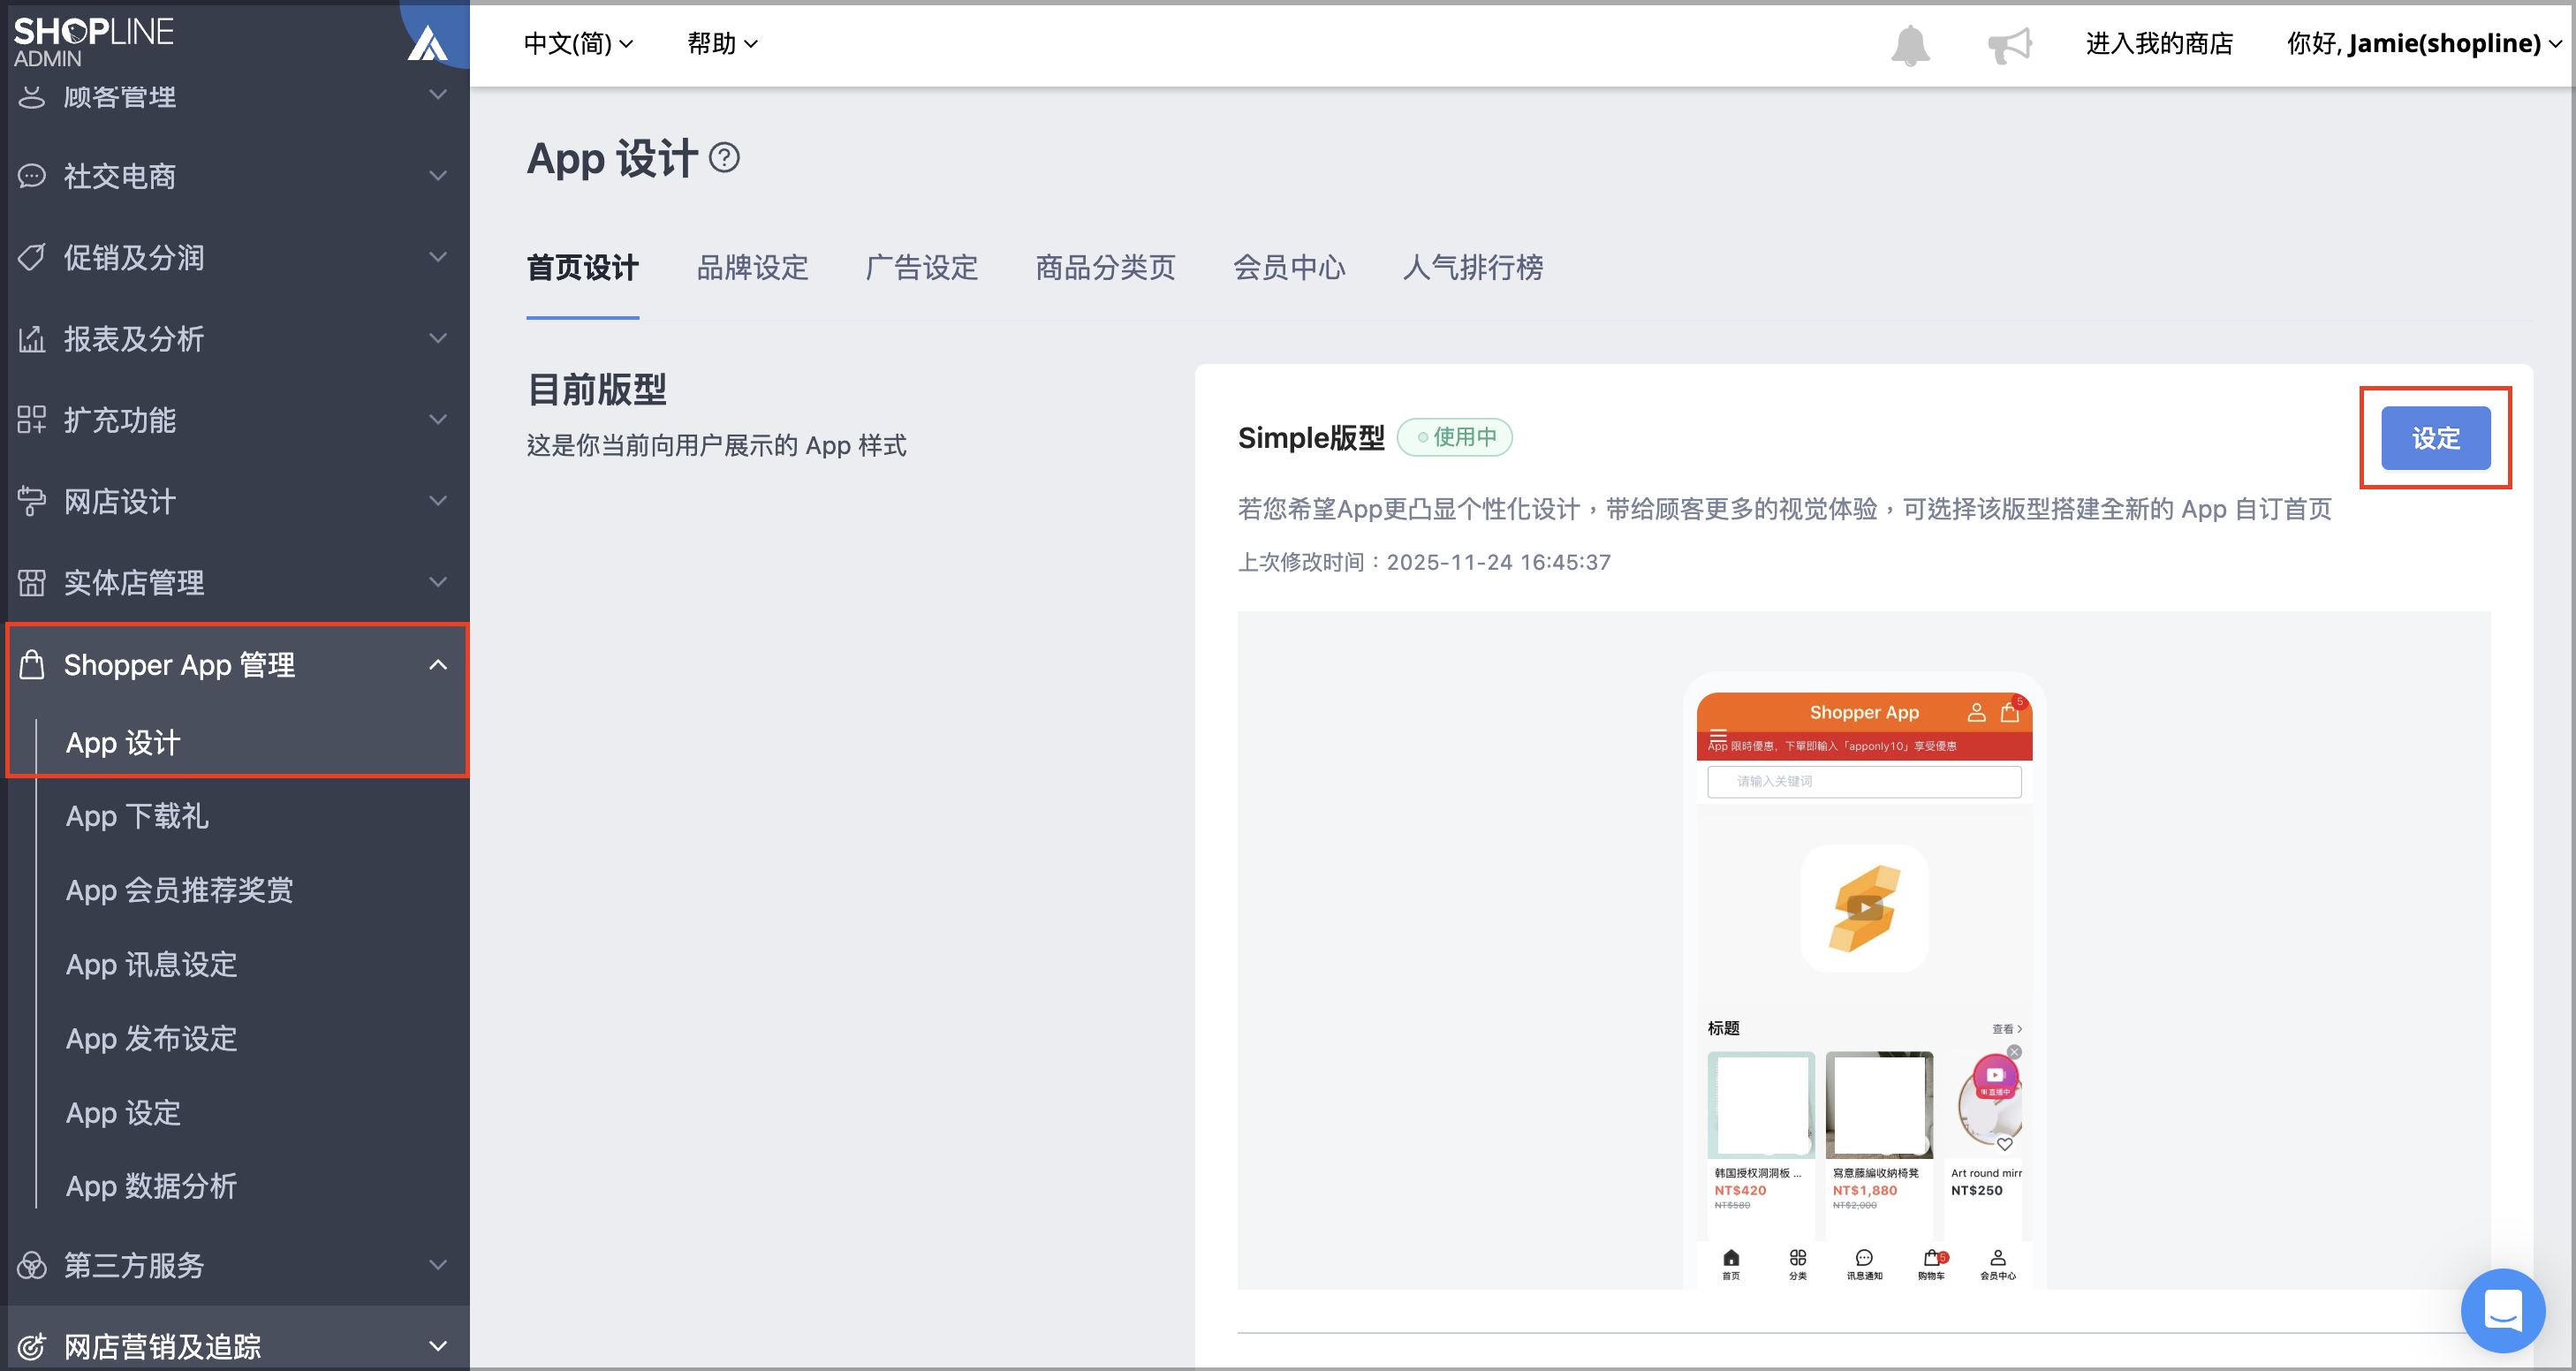Expand the 社交电商 menu
2576x1371 pixels.
click(x=437, y=176)
